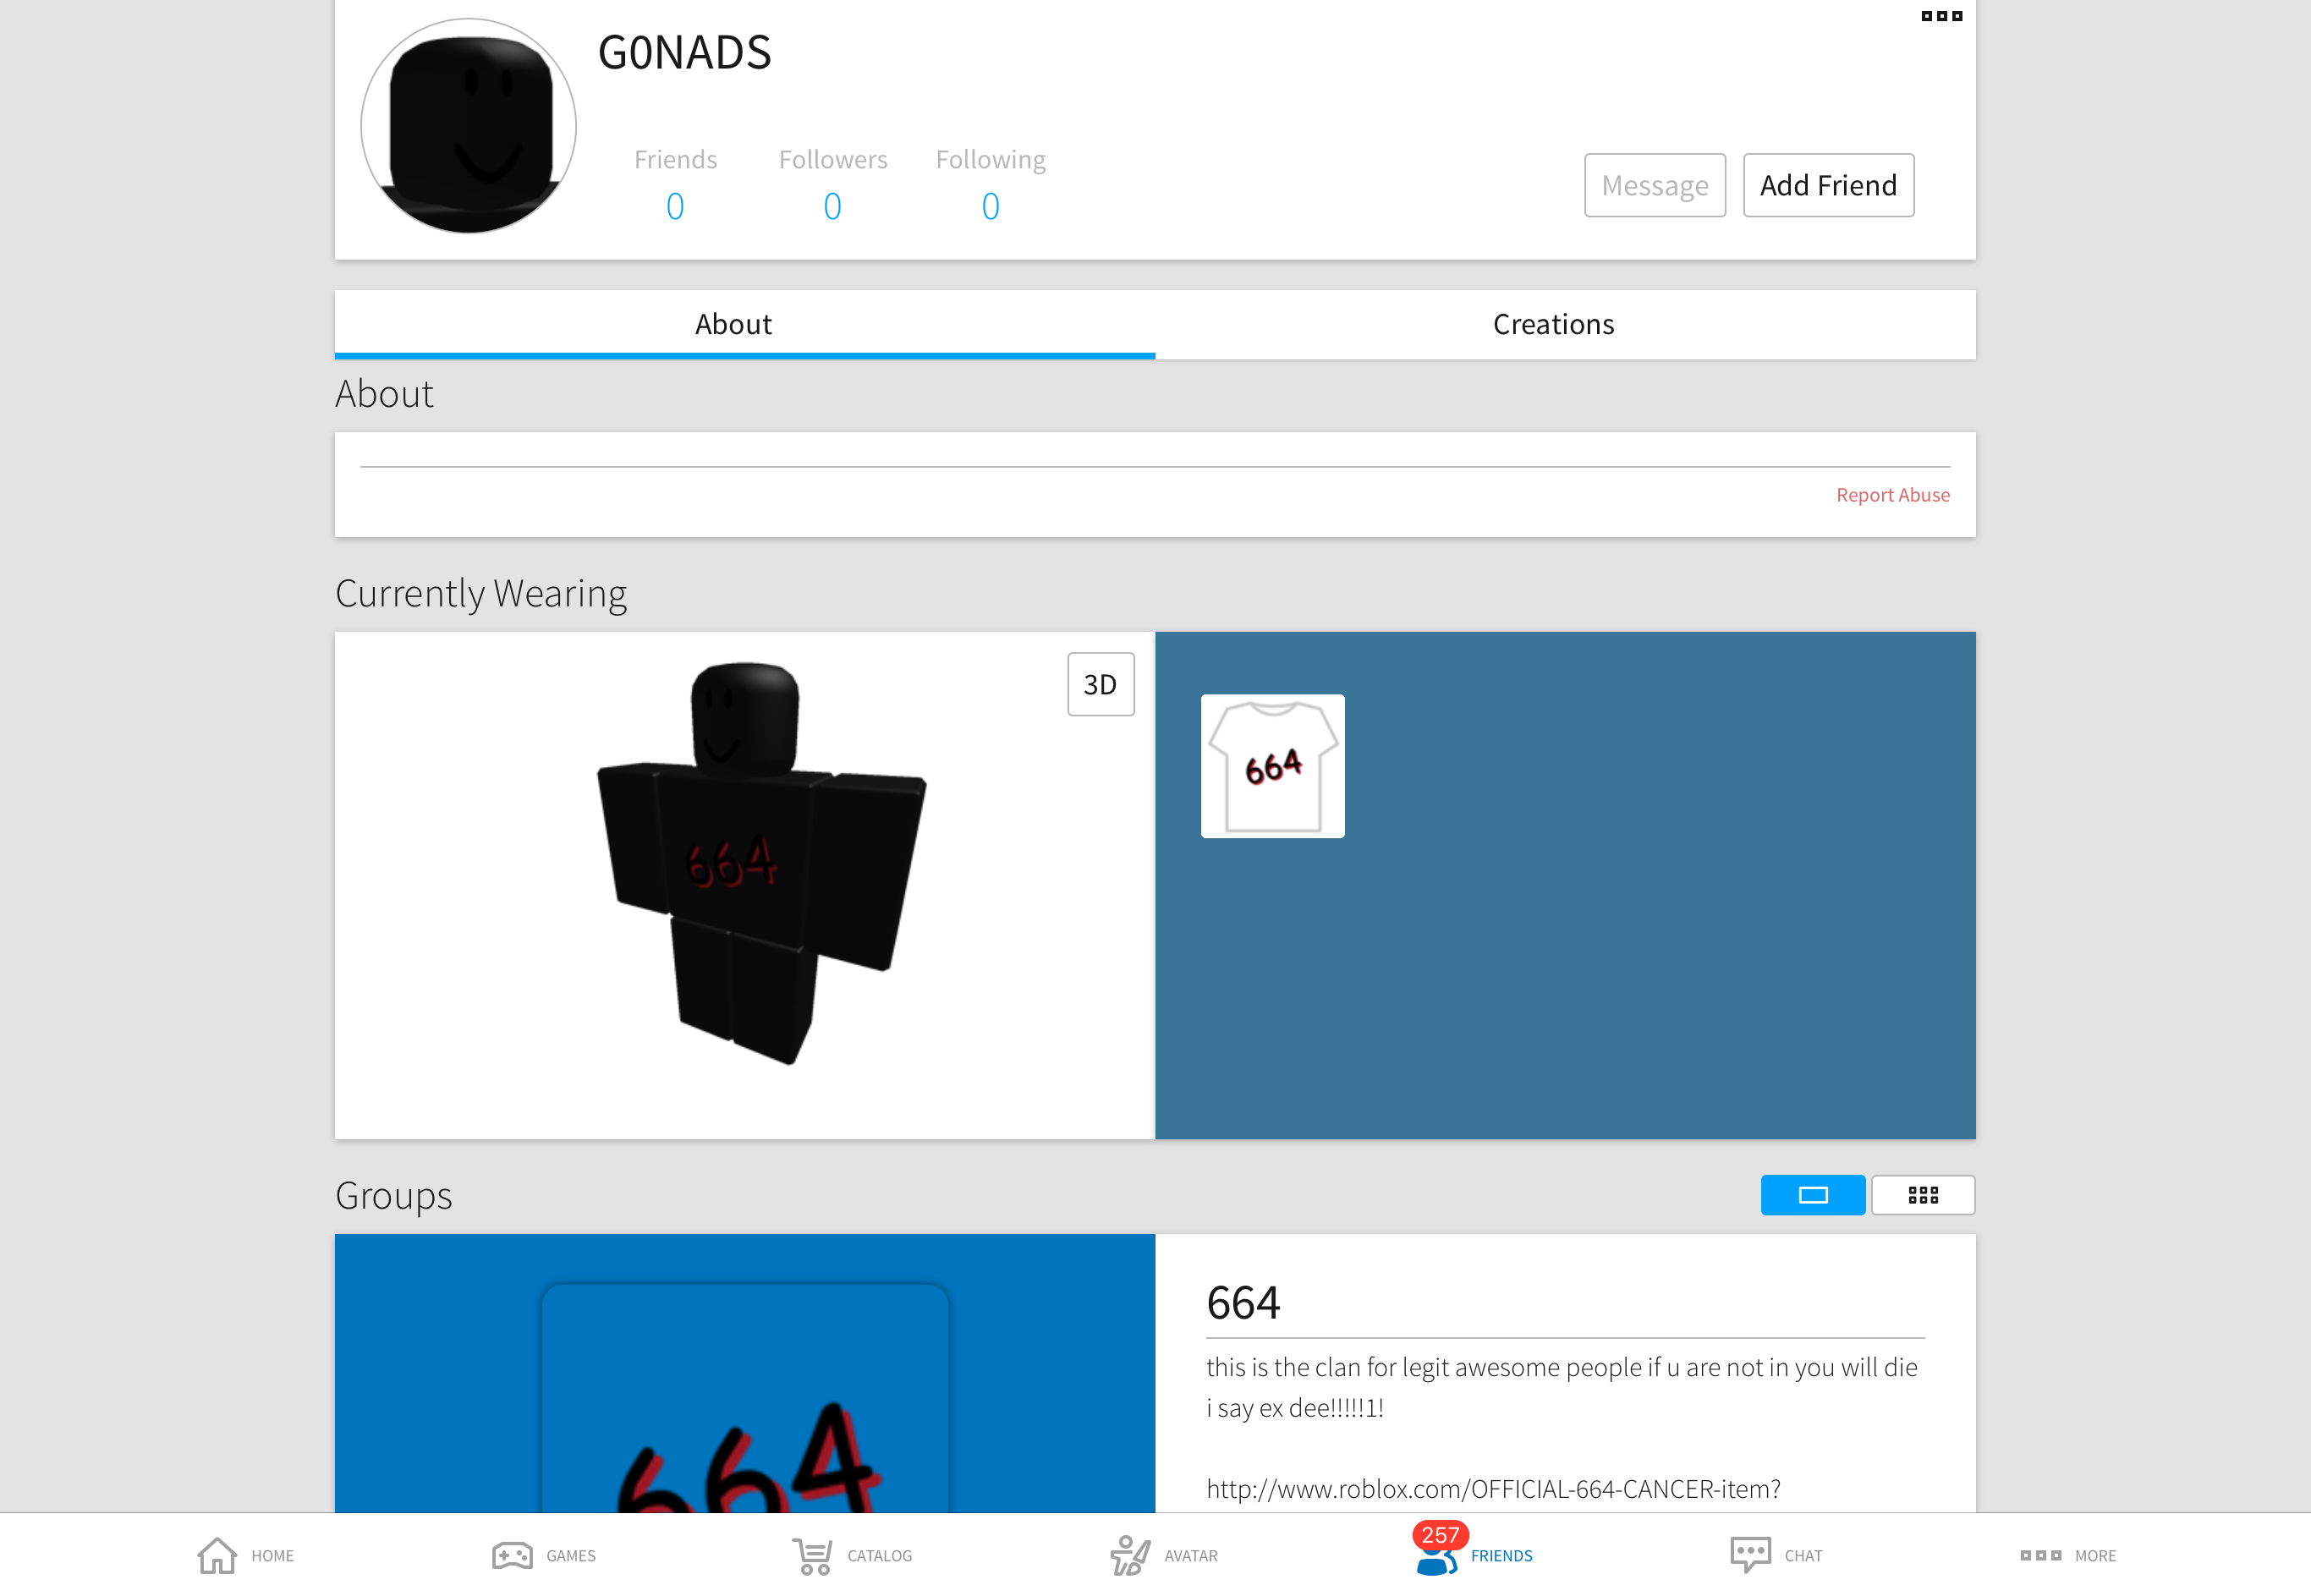
Task: Open Chat via bottom nav icon
Action: tap(1777, 1552)
